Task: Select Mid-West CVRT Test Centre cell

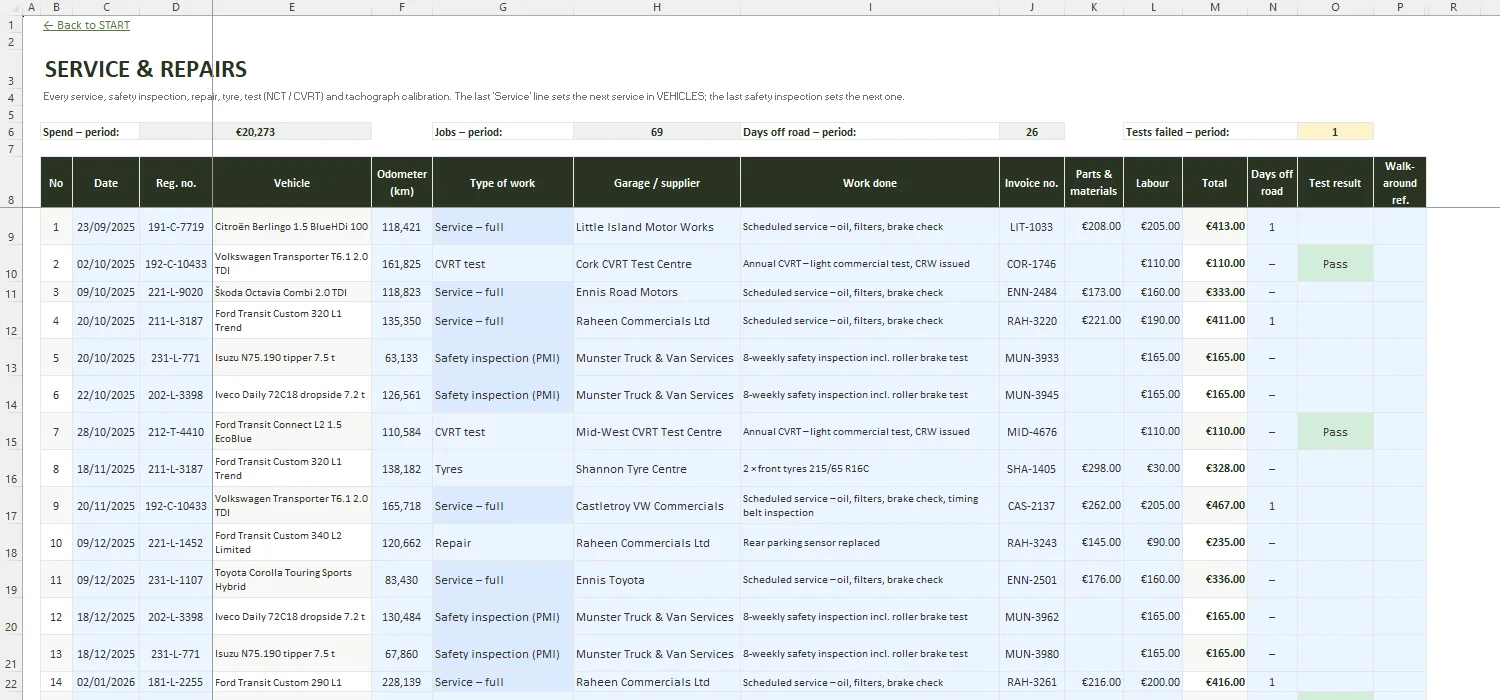Action: tap(657, 432)
